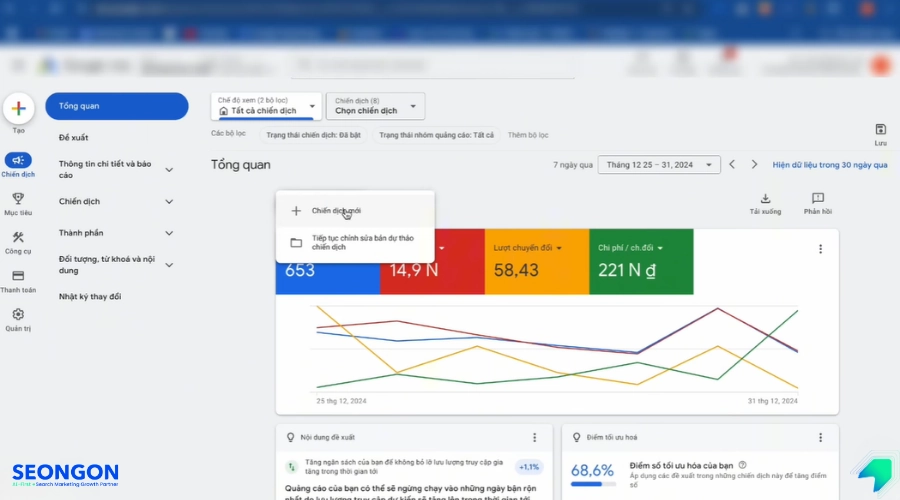
Task: Click the Tạo plus create button
Action: (x=18, y=108)
